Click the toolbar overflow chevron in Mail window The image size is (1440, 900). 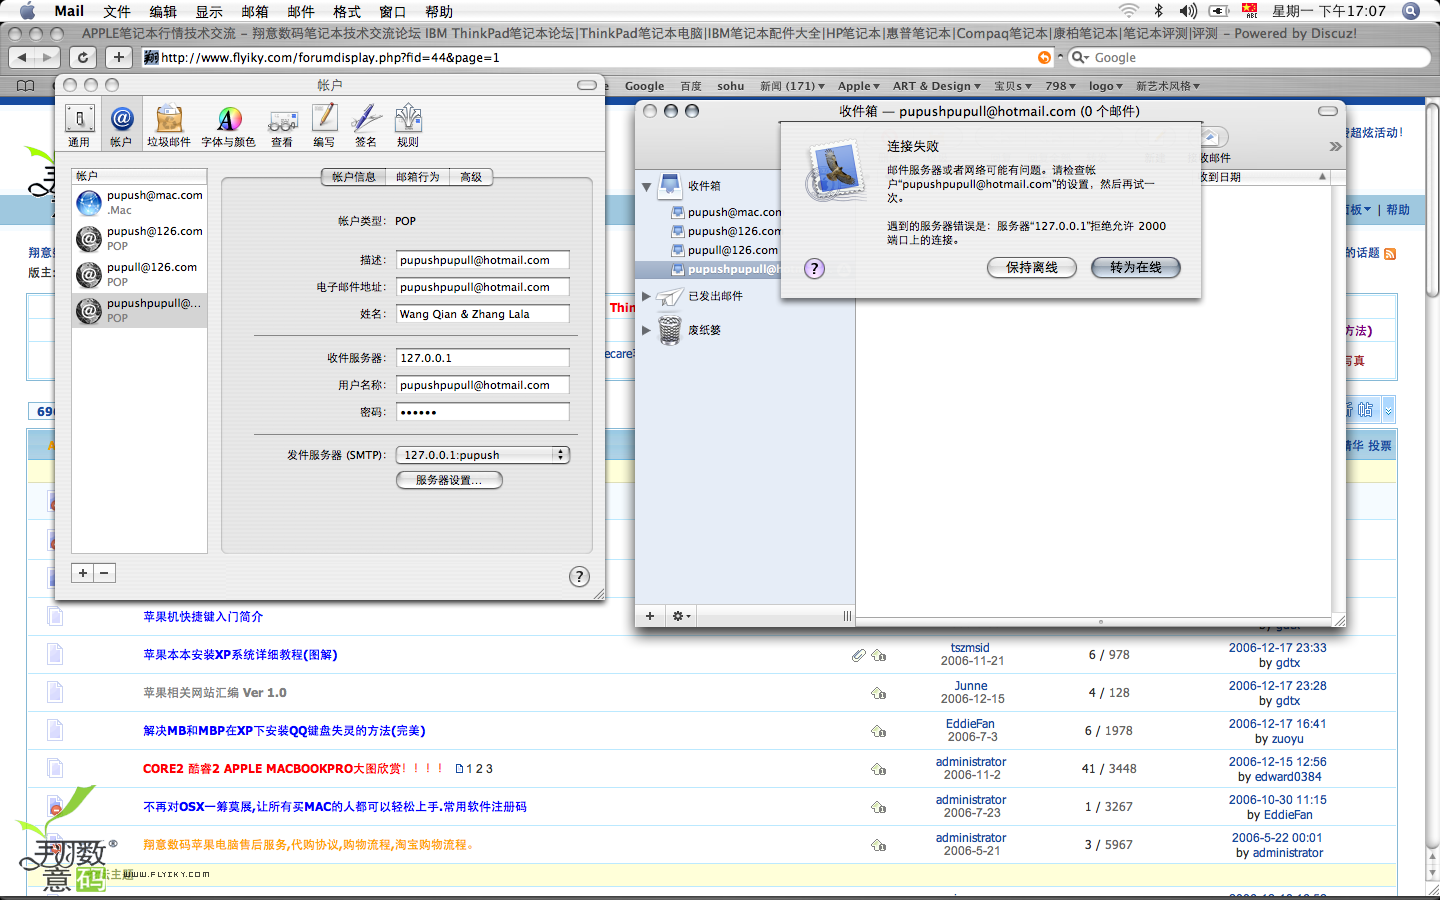(x=1335, y=146)
